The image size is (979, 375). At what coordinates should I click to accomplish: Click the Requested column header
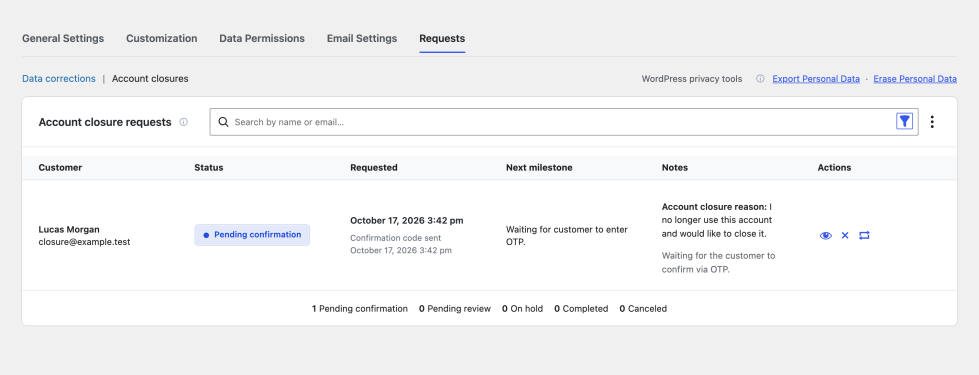[x=374, y=167]
